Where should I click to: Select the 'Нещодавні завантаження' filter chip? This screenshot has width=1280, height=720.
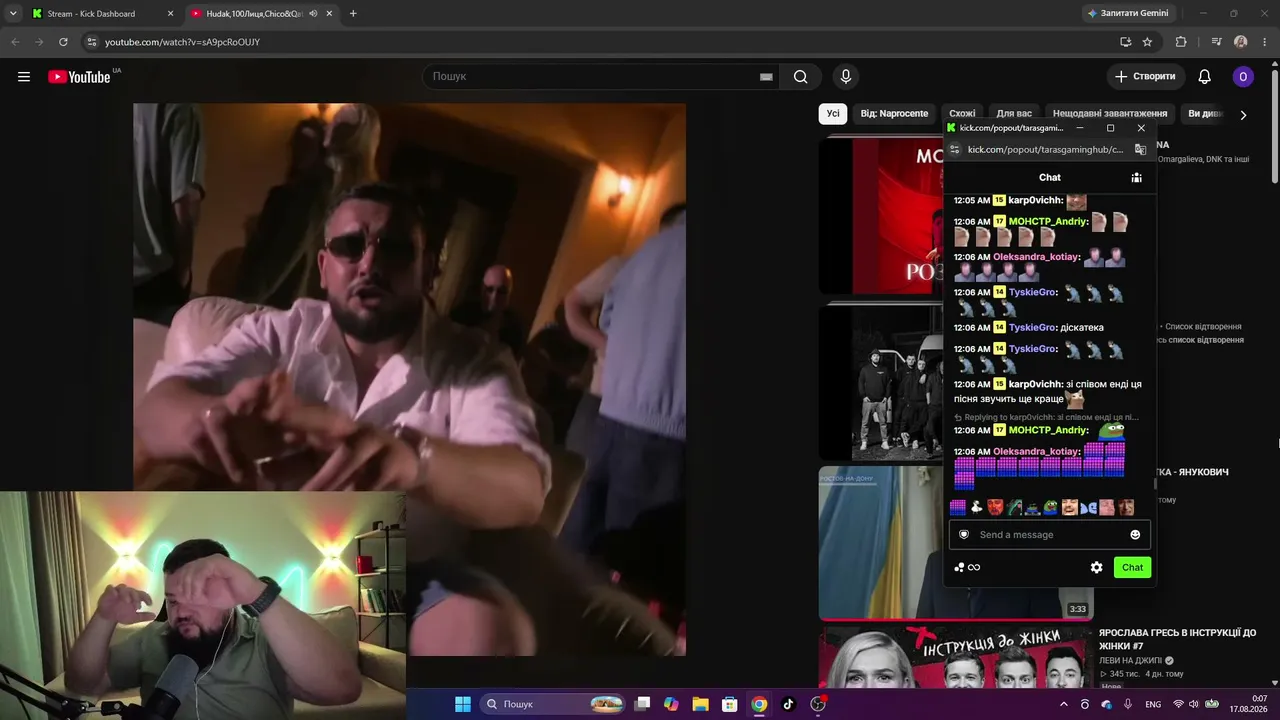point(1110,114)
